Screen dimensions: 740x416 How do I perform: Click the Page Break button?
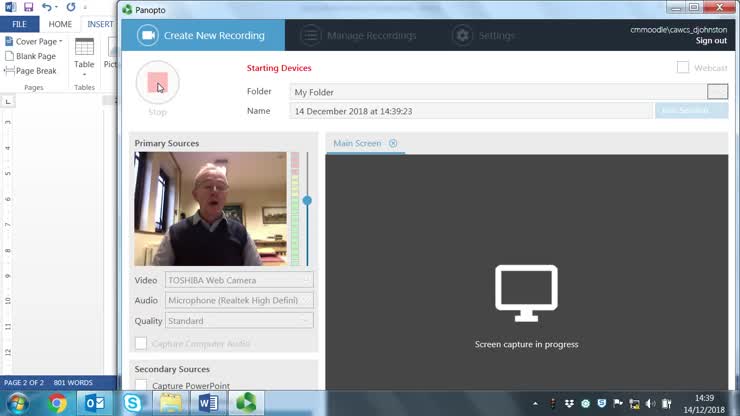(x=35, y=71)
